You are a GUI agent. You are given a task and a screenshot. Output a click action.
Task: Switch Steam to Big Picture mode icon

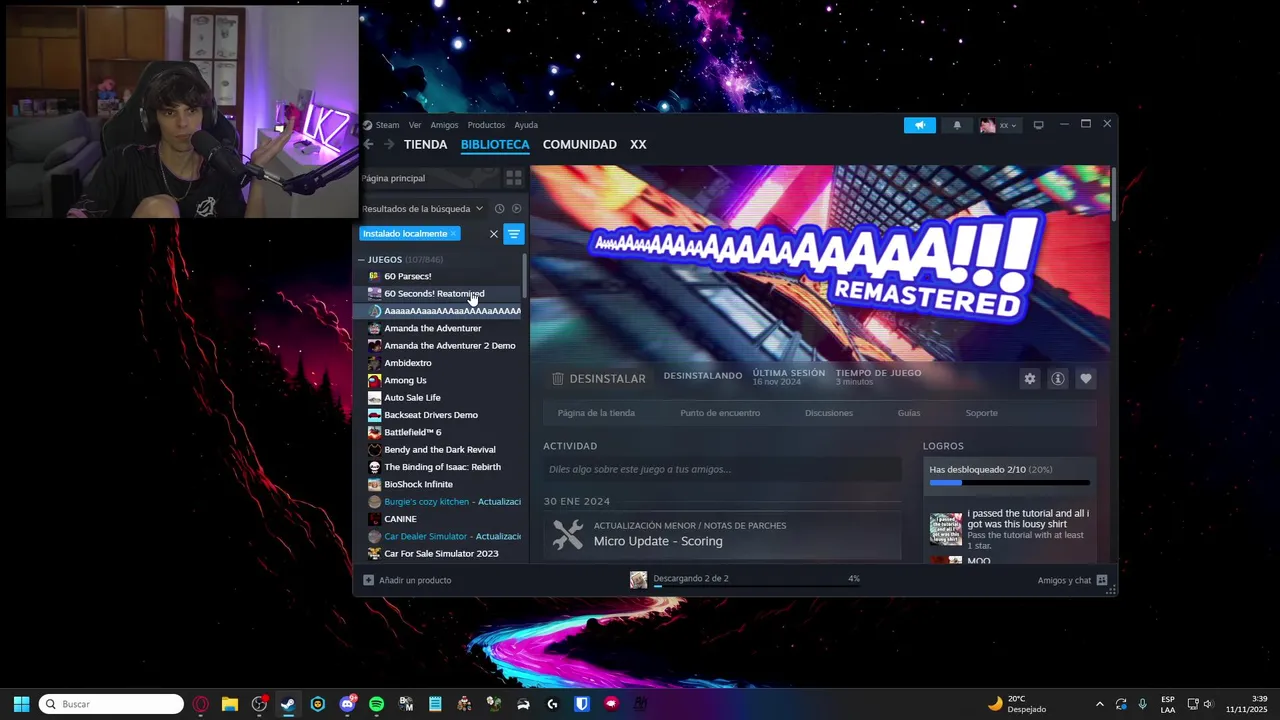pyautogui.click(x=1038, y=125)
